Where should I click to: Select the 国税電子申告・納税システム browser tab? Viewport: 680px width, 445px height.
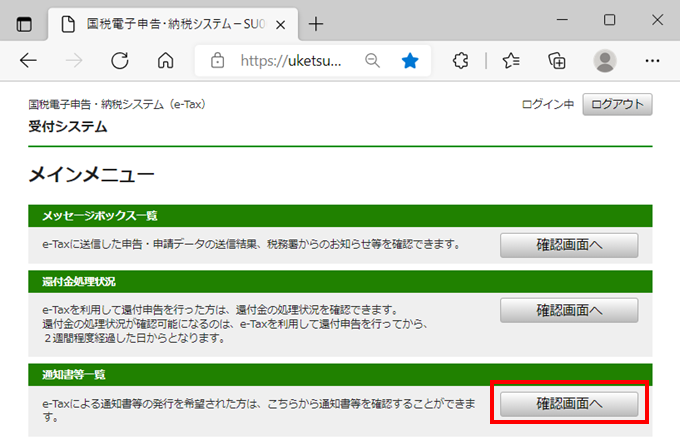pyautogui.click(x=170, y=23)
